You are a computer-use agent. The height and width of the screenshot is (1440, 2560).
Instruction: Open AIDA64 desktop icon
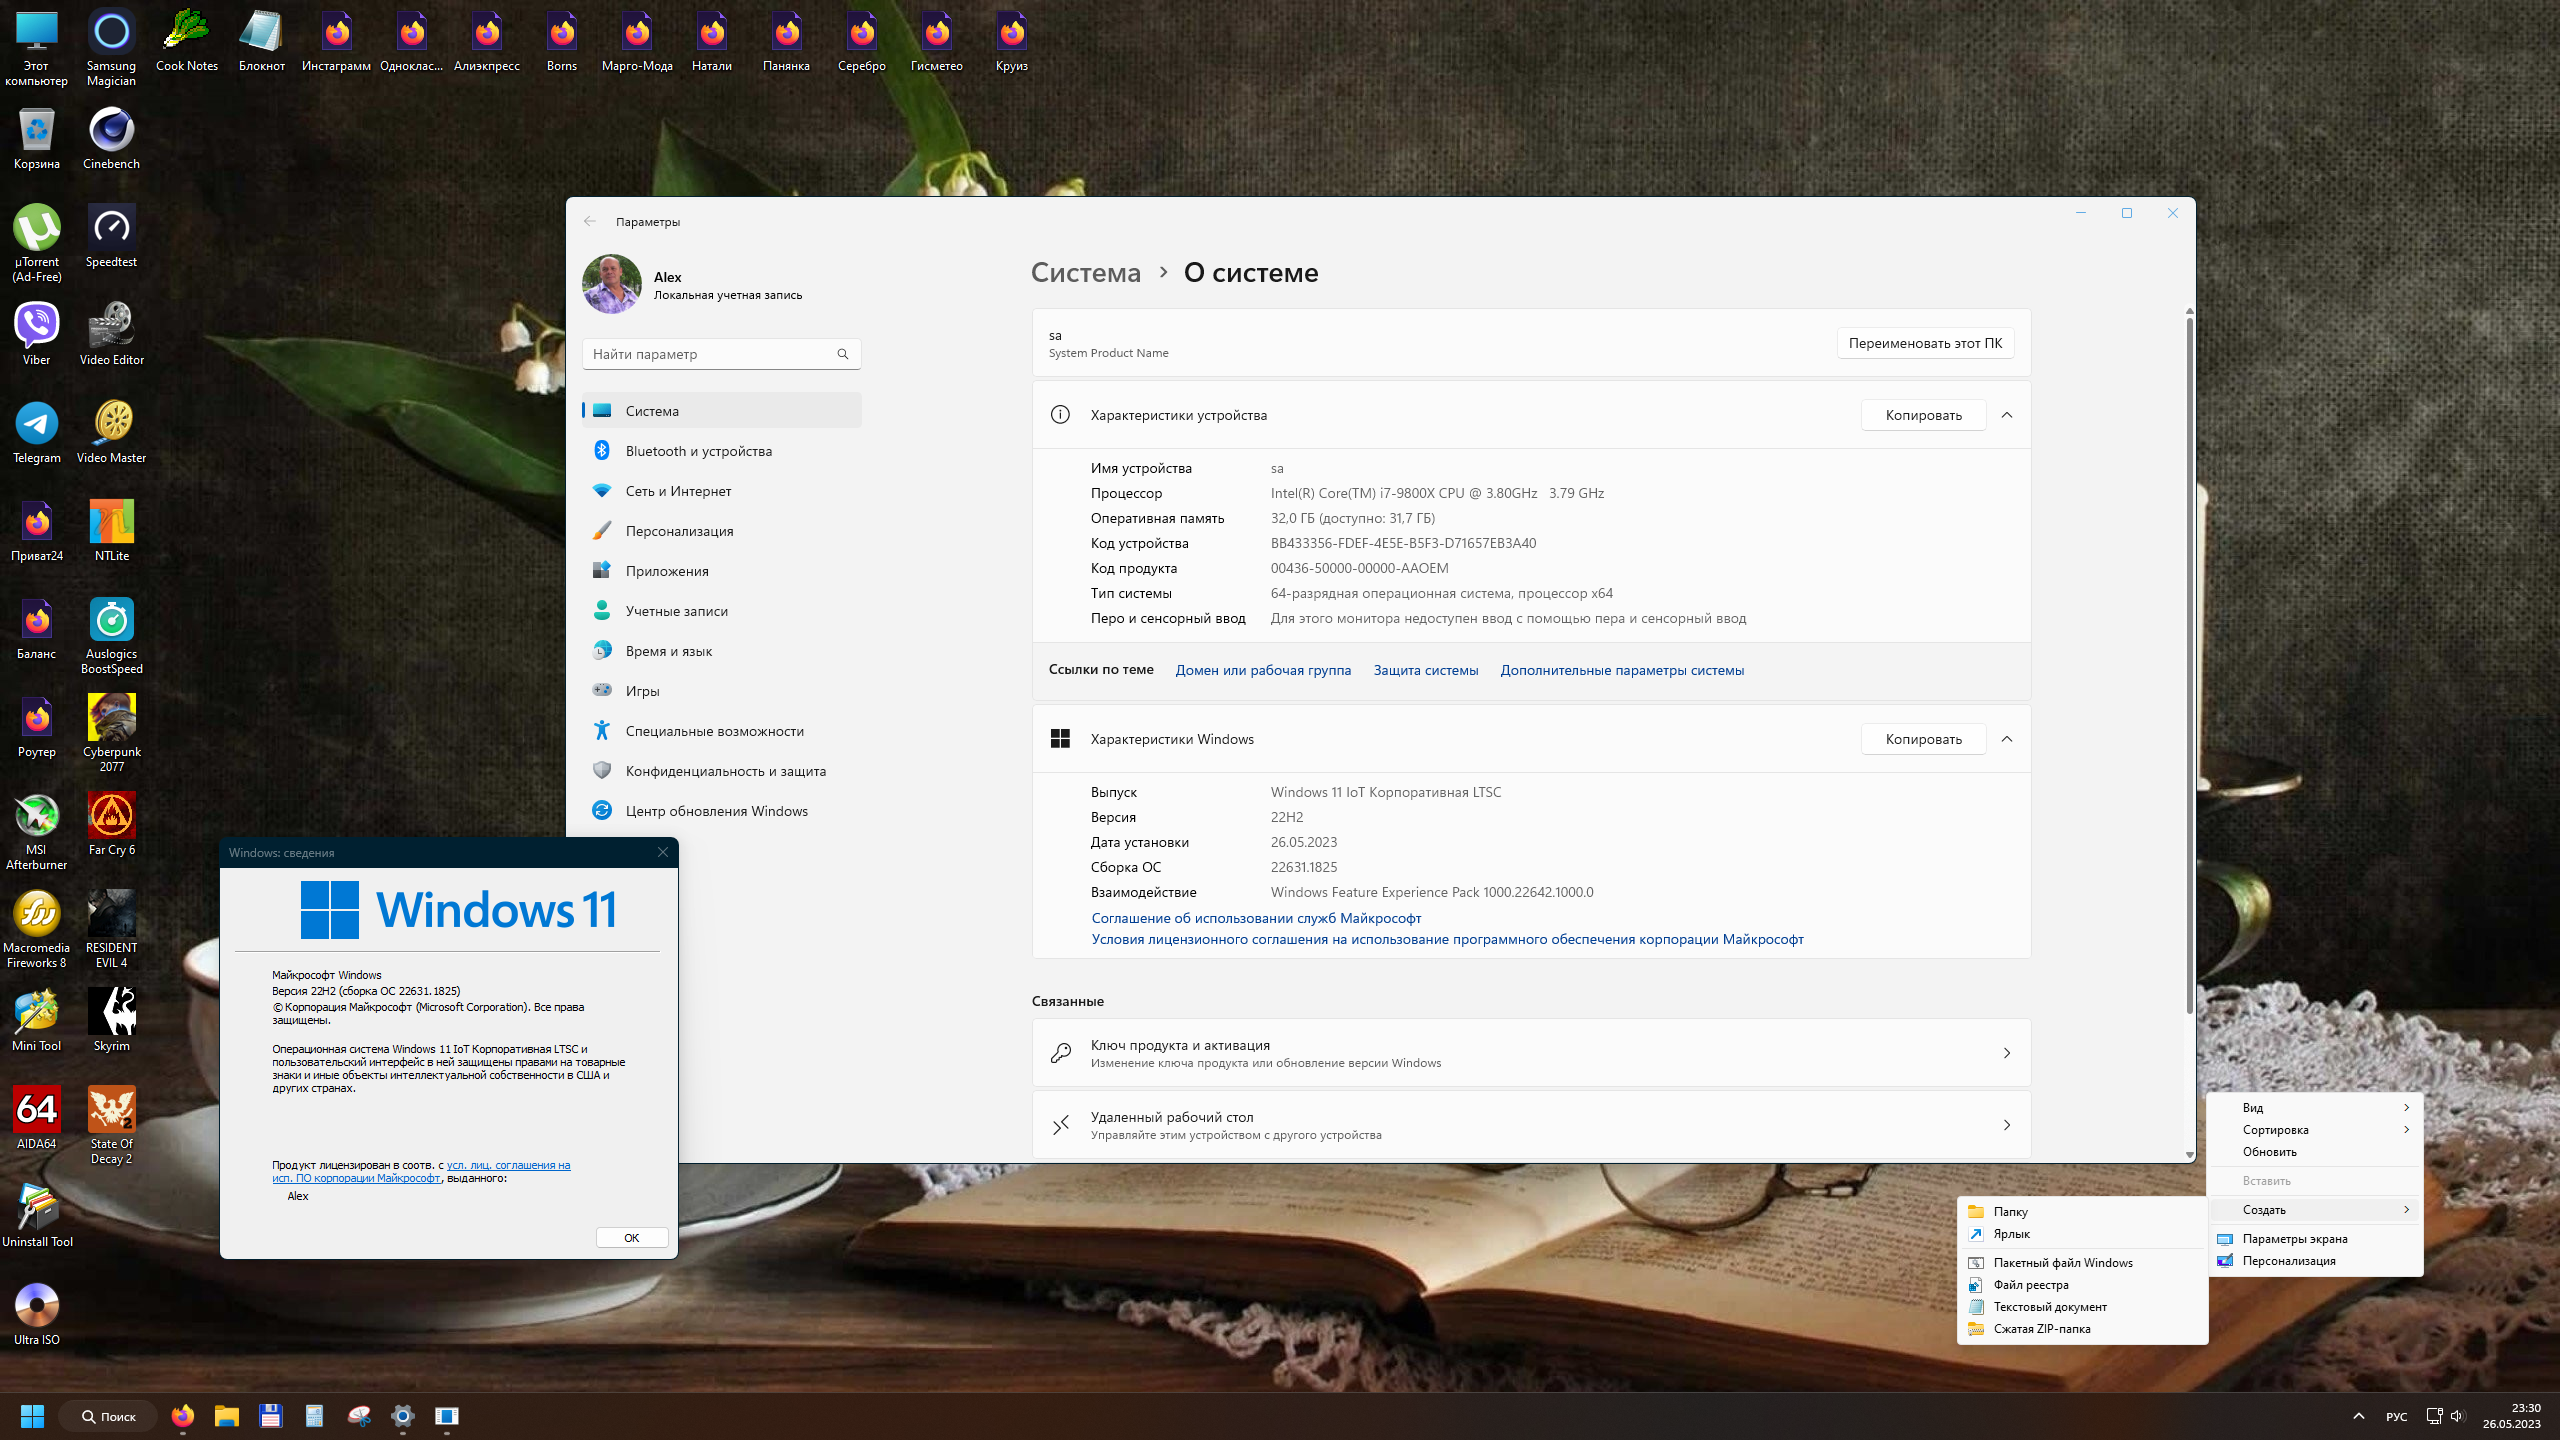click(37, 1119)
